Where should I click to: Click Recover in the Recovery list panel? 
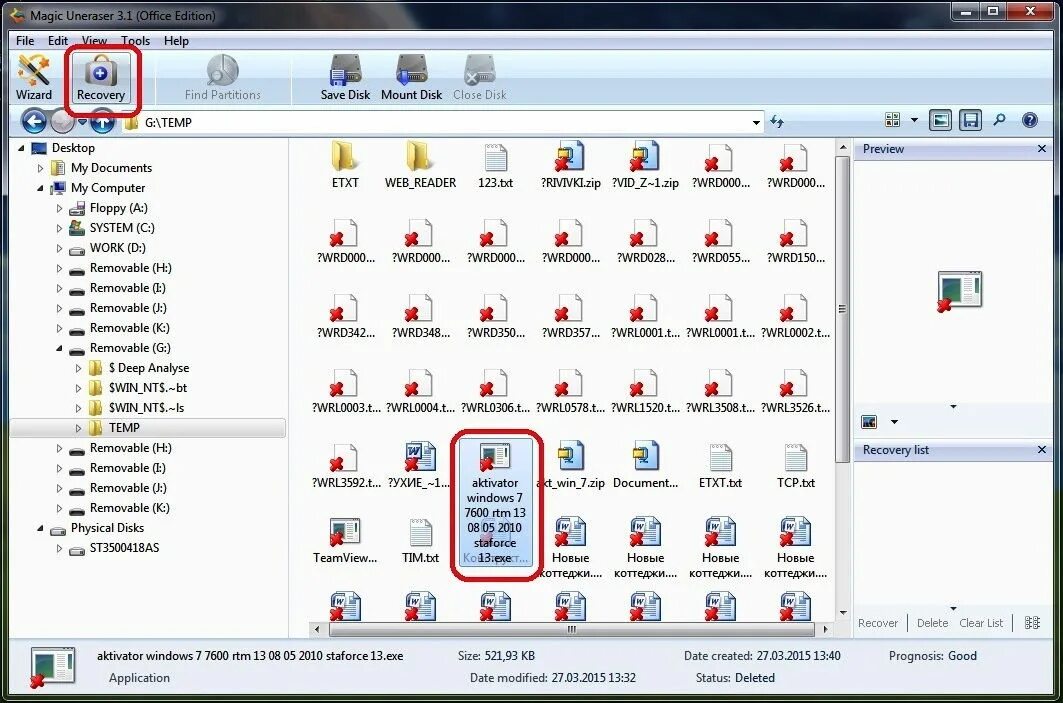[x=878, y=623]
